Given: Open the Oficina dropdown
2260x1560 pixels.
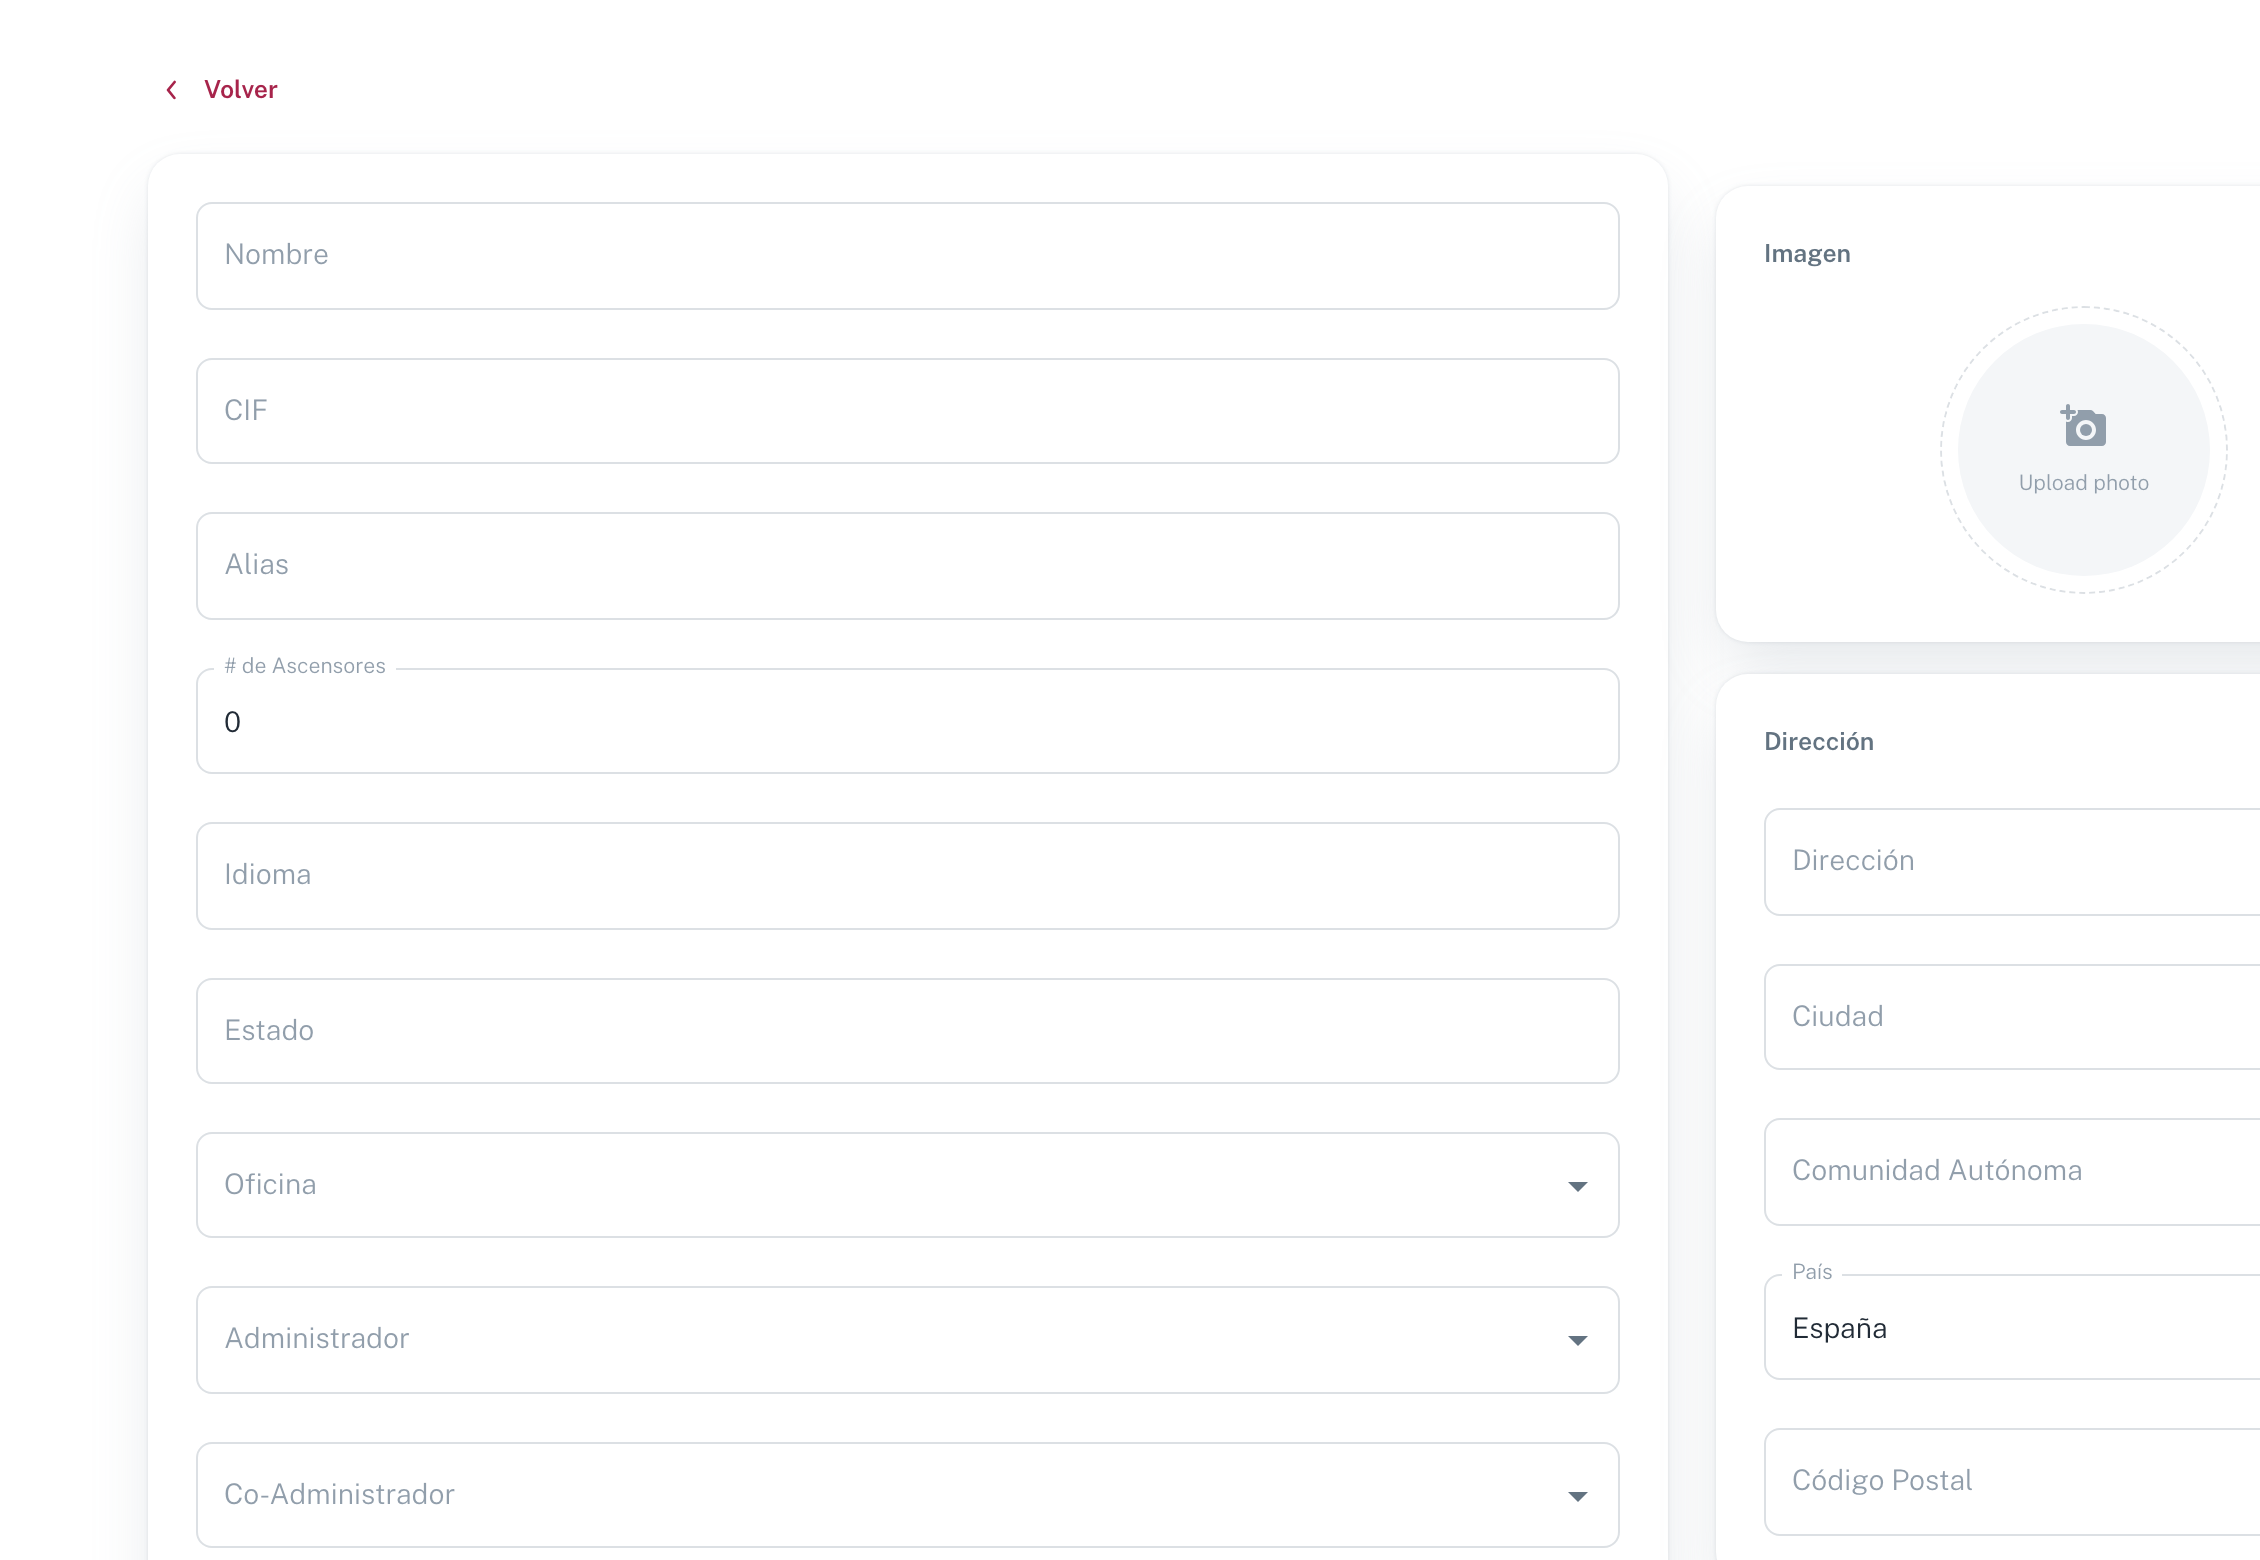Looking at the screenshot, I should tap(907, 1185).
